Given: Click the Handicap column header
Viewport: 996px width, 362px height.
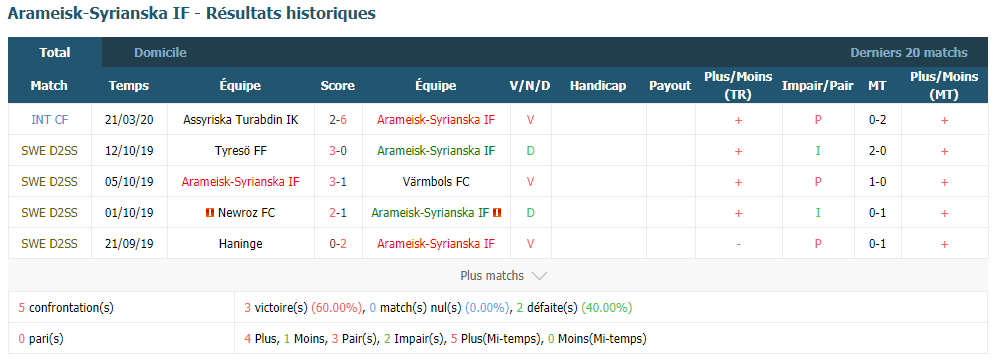Looking at the screenshot, I should point(598,86).
